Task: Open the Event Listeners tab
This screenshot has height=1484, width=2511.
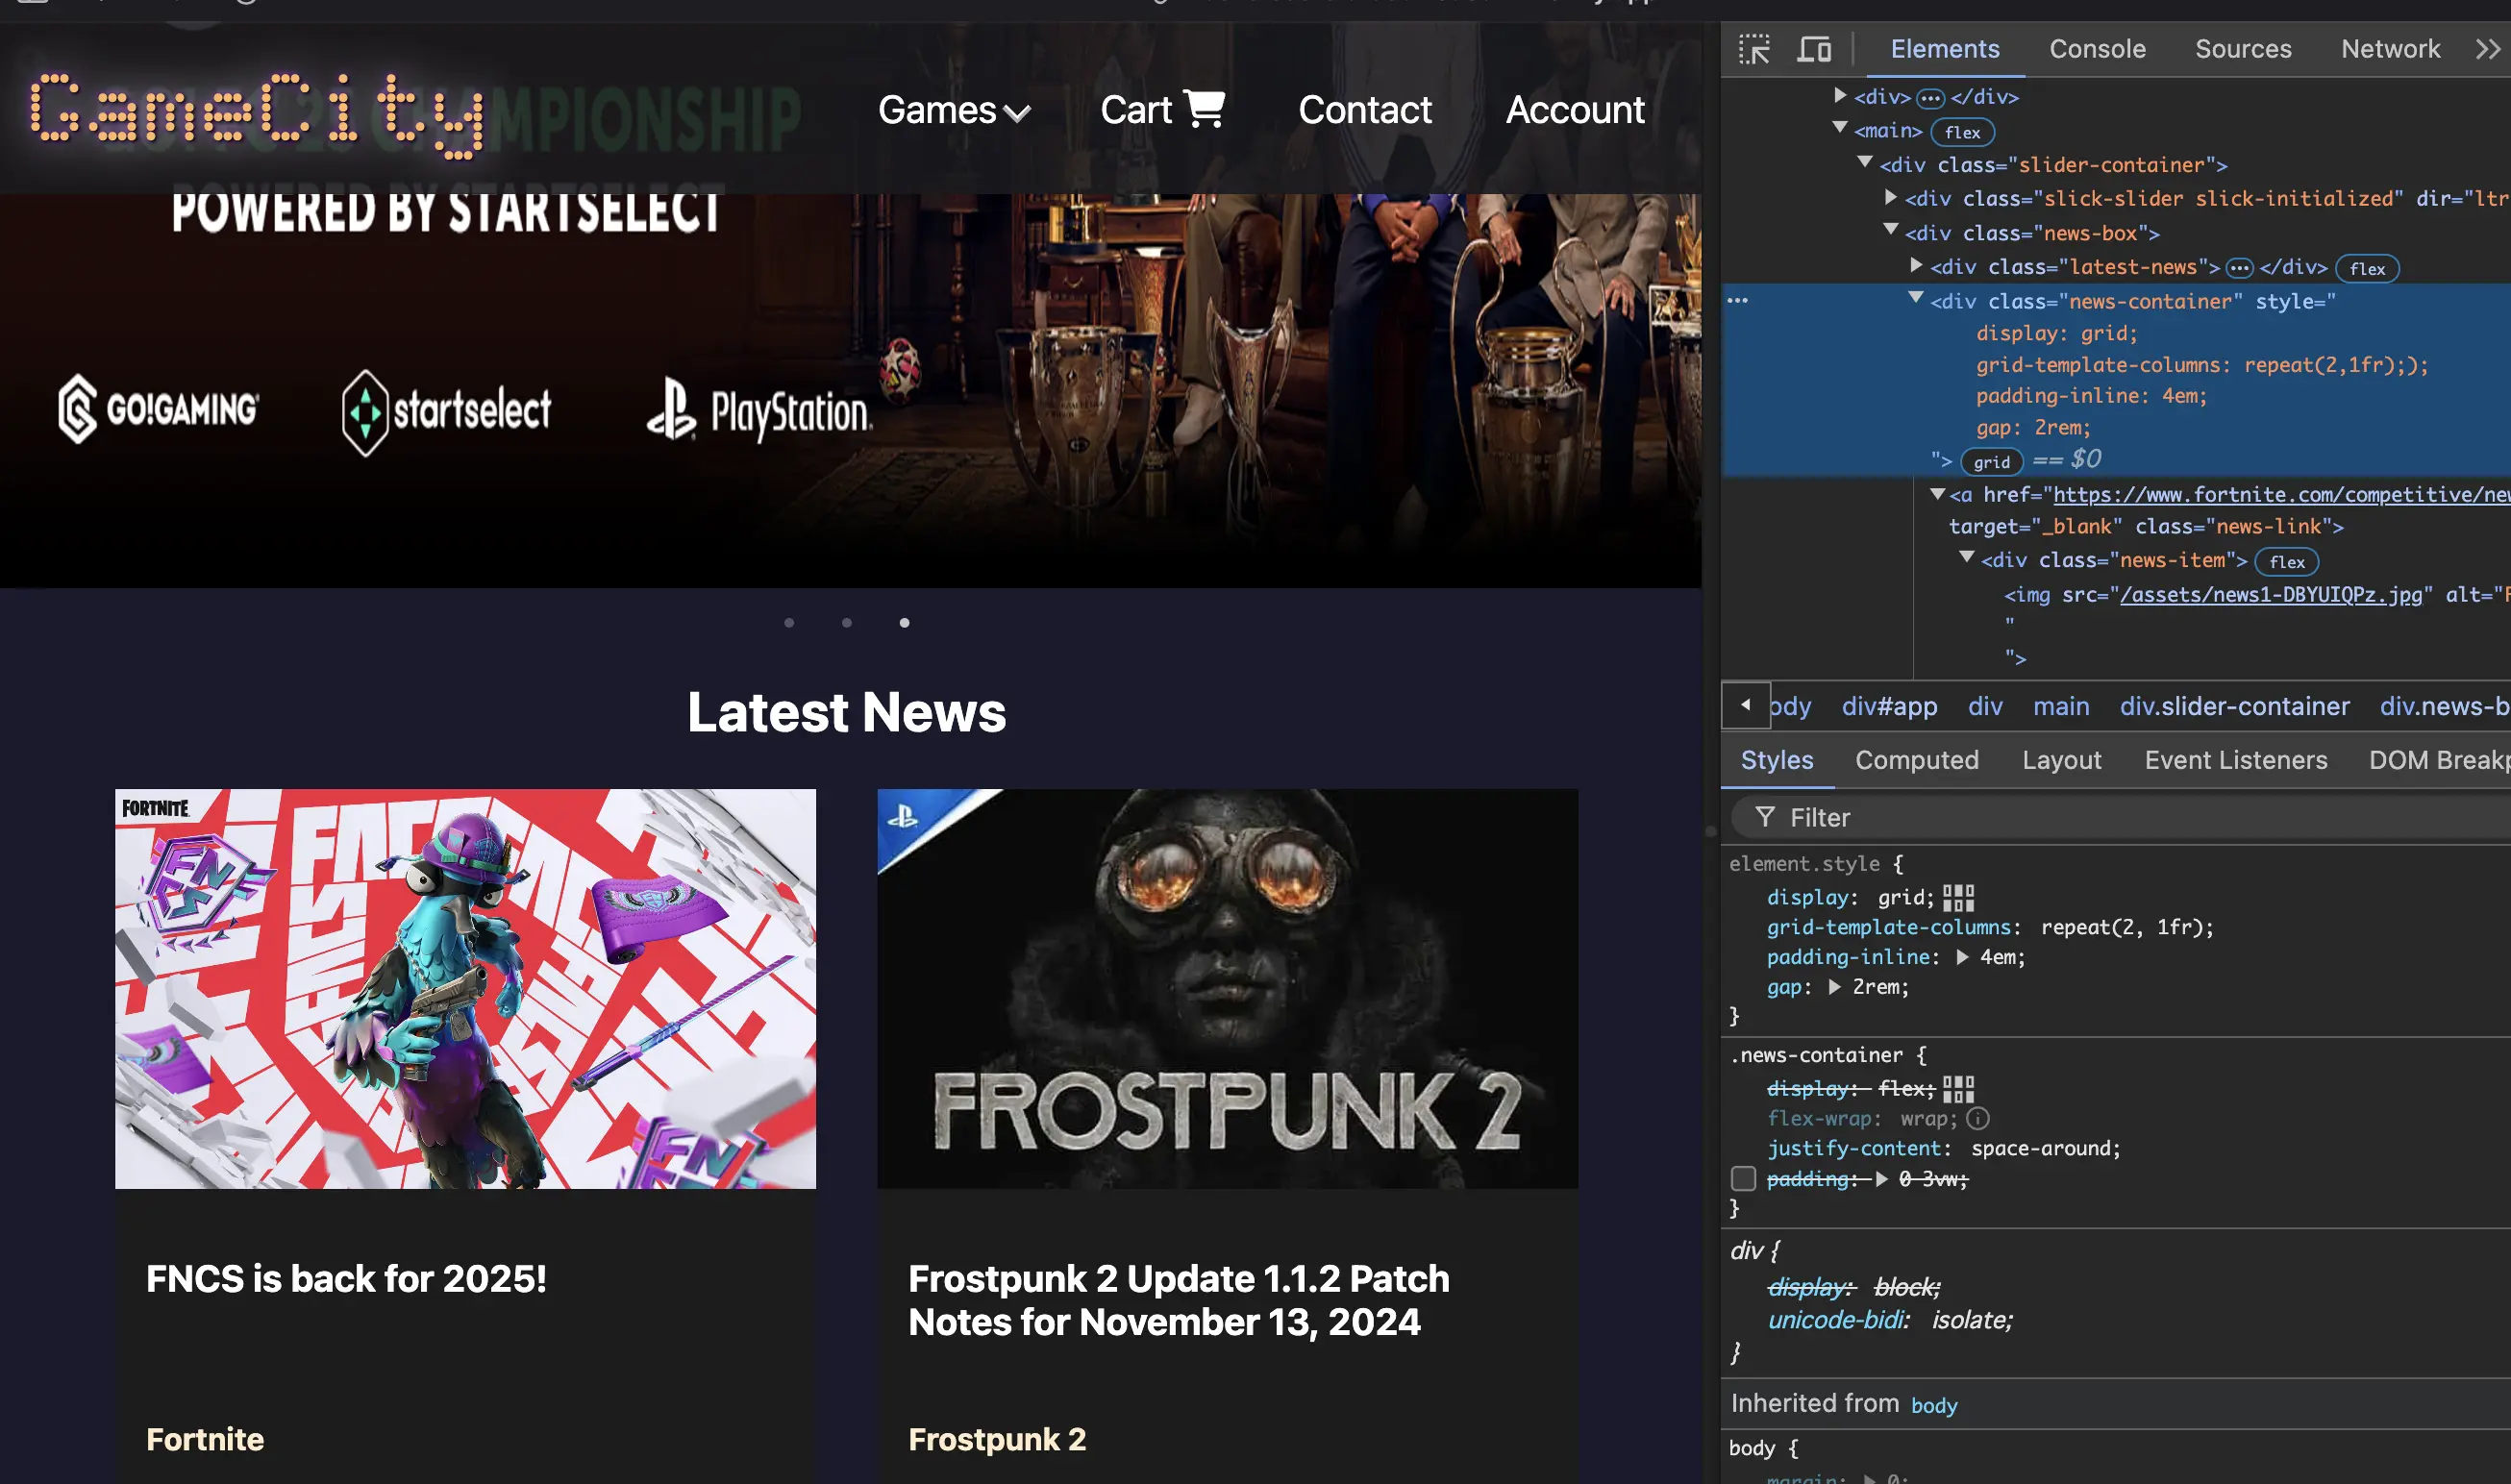Action: point(2236,760)
